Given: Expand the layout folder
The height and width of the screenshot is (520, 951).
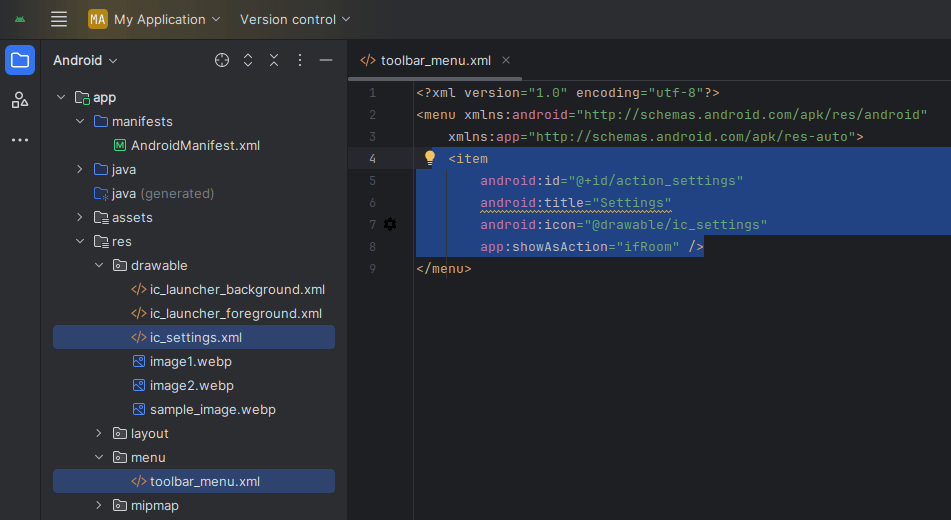Looking at the screenshot, I should click(x=99, y=433).
